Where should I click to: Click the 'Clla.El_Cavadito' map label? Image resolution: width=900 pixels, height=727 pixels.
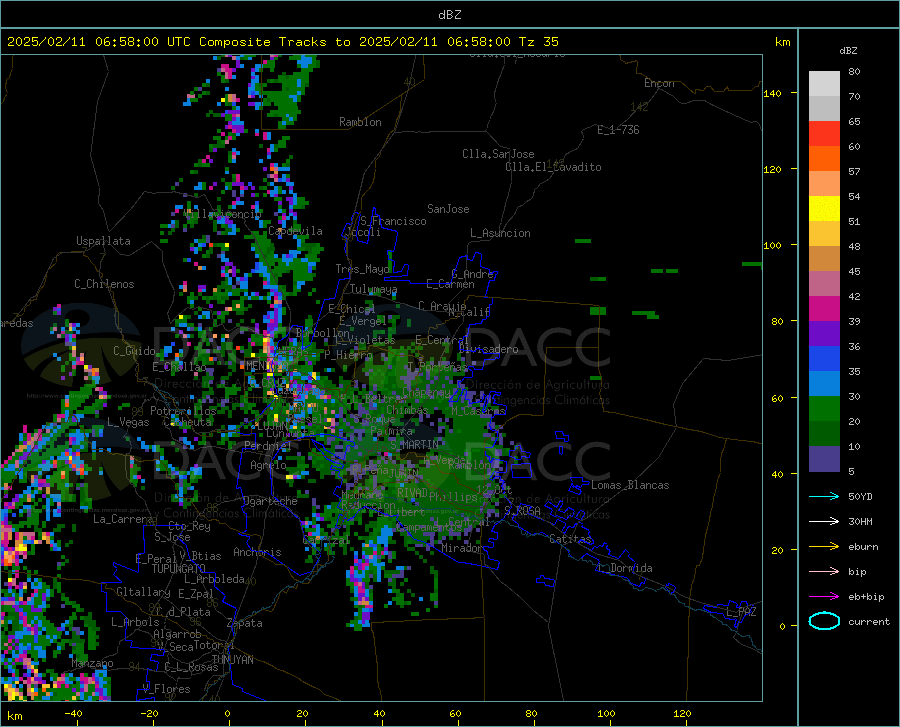(x=553, y=167)
